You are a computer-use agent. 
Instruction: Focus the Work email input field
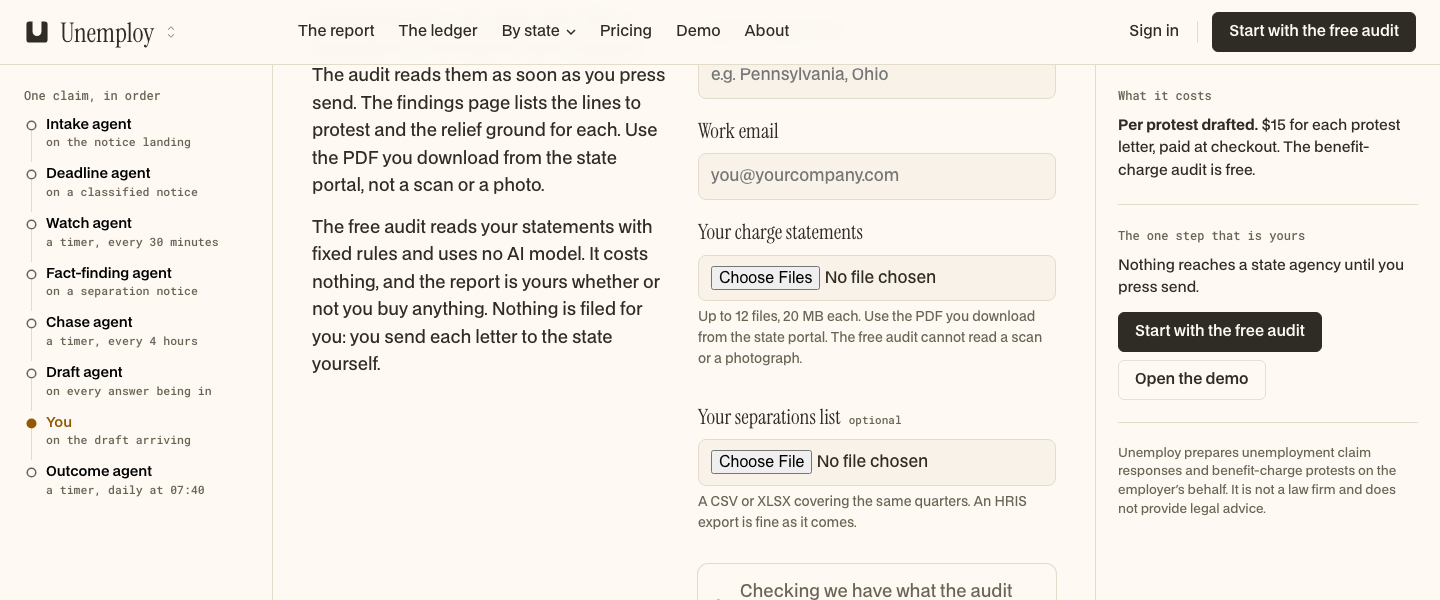877,176
